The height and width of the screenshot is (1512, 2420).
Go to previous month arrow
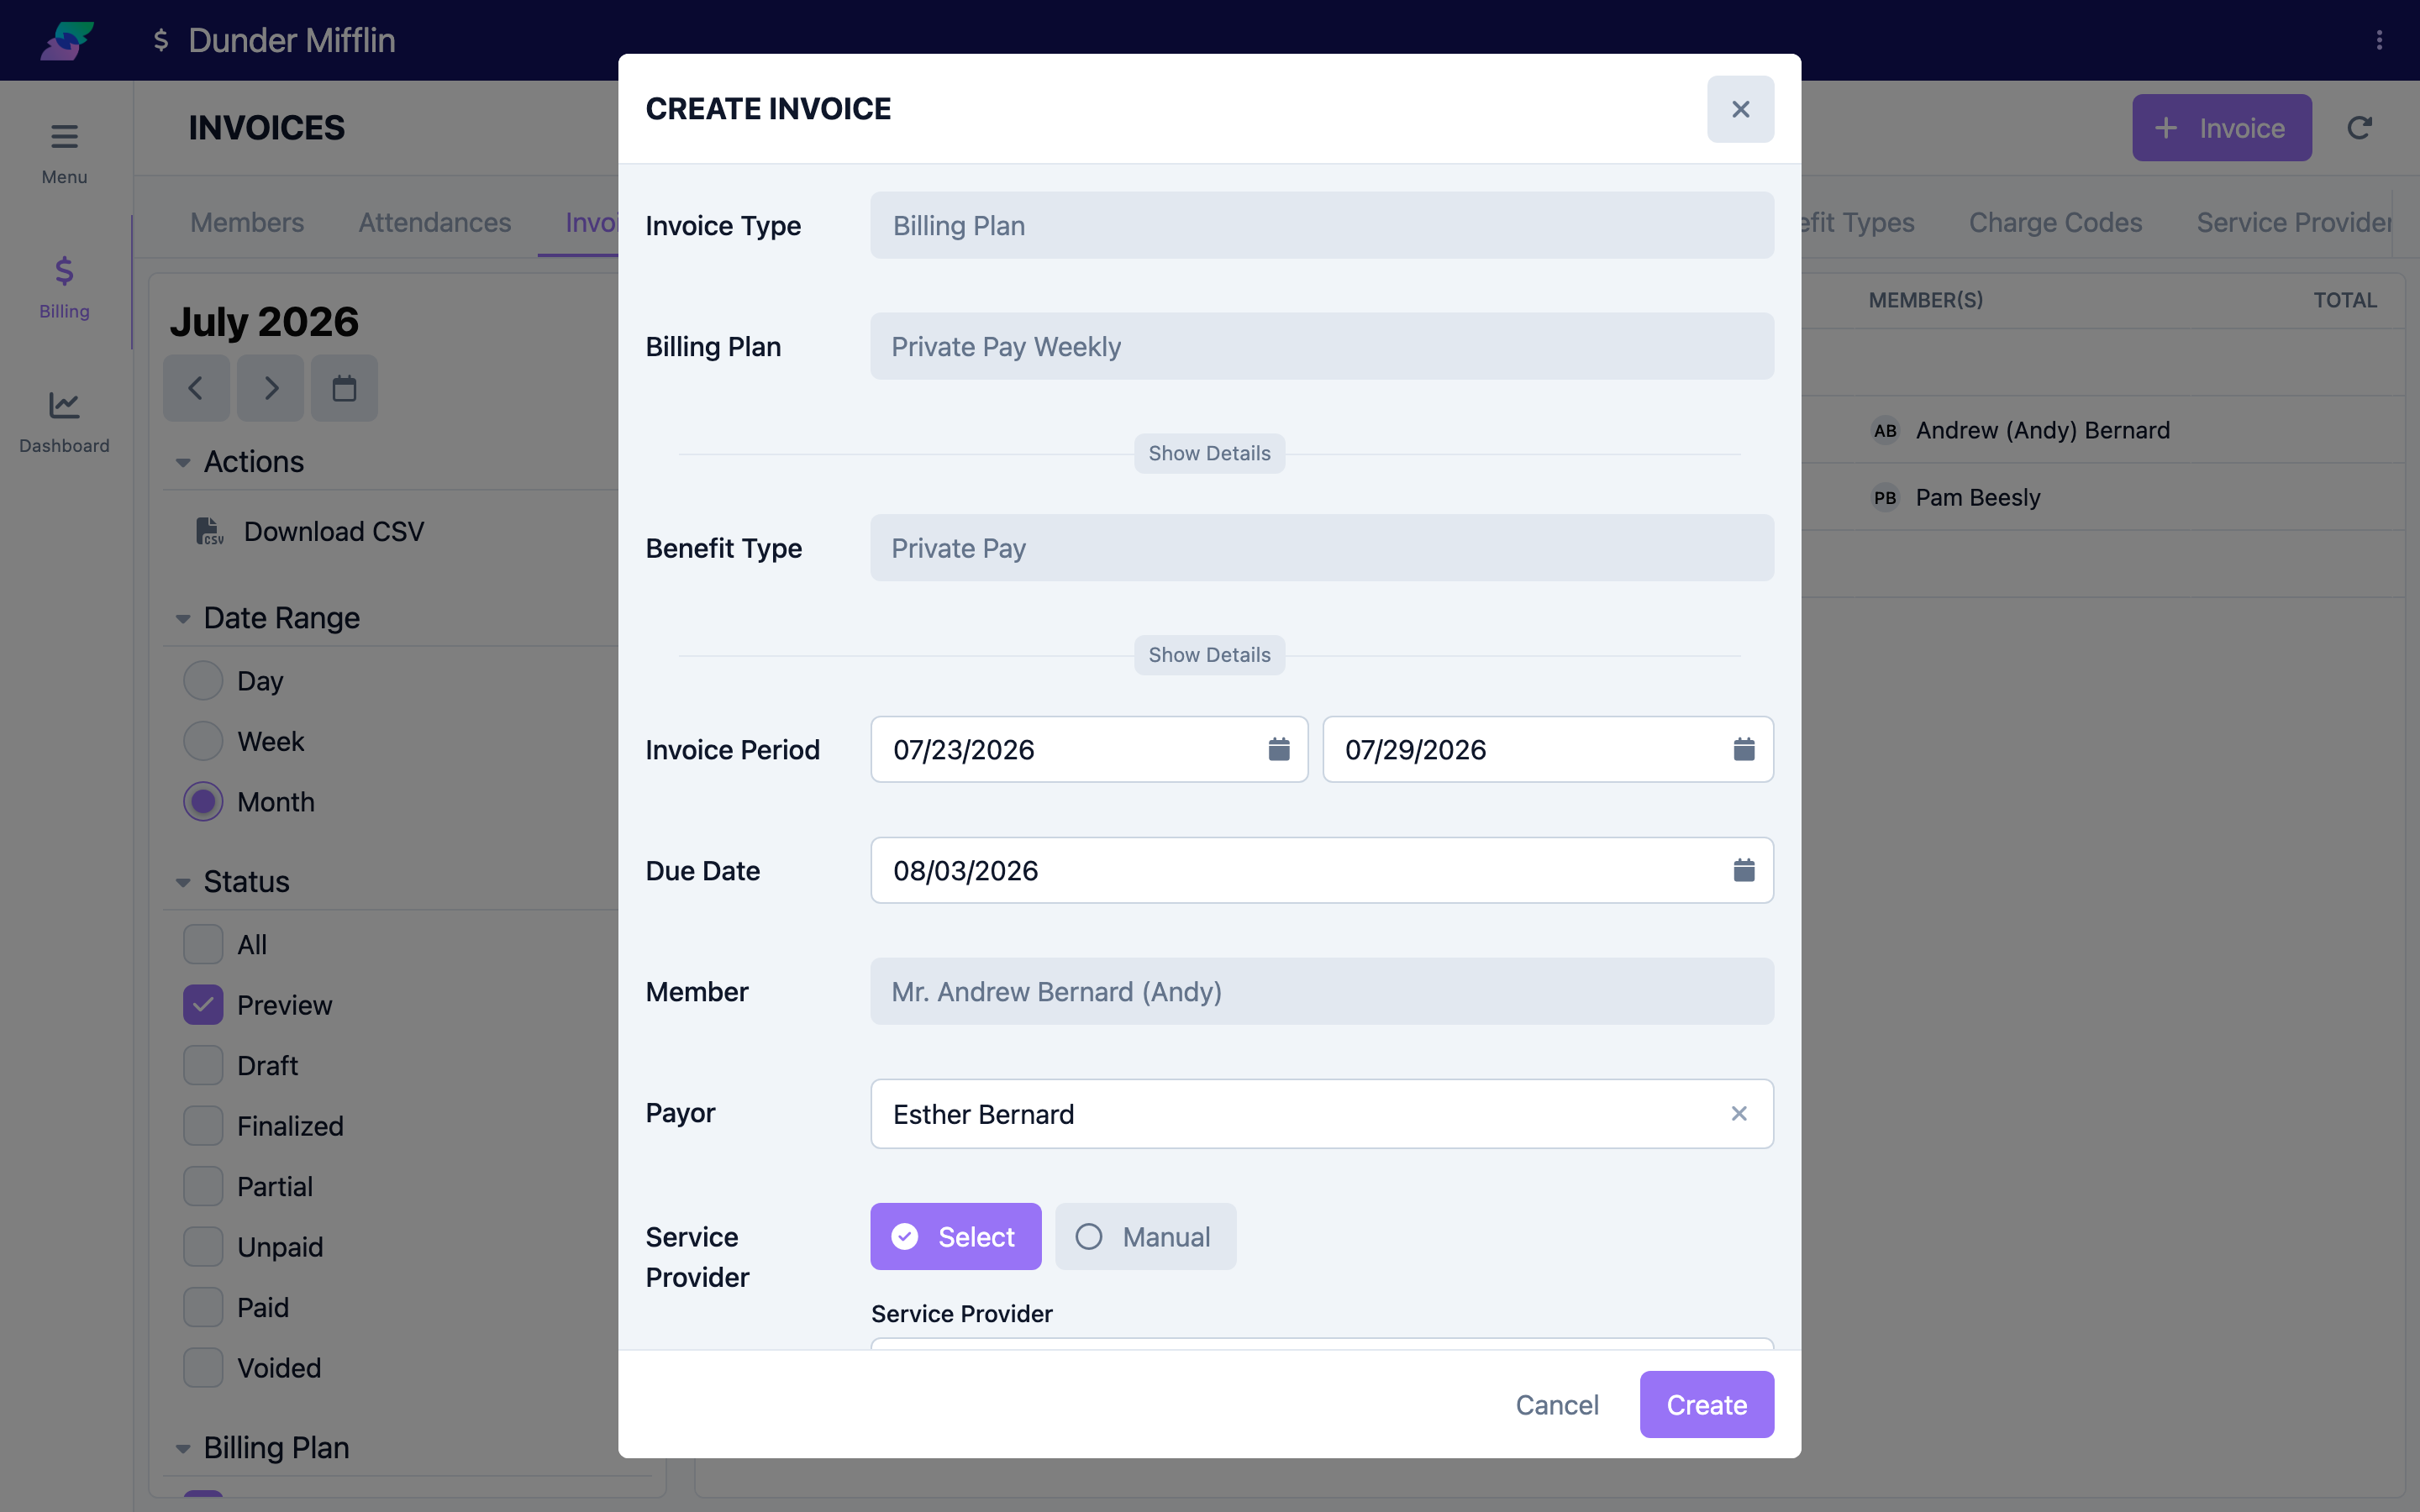tap(196, 388)
